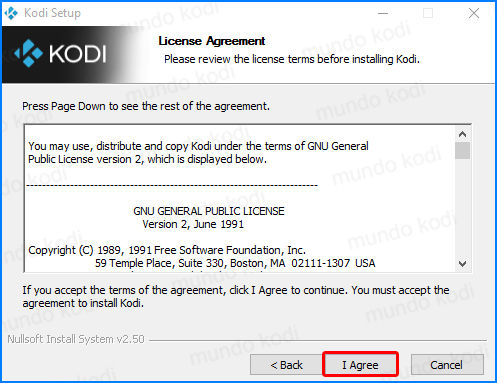The image size is (497, 383).
Task: Click the KODI logo in the header banner
Action: 60,53
